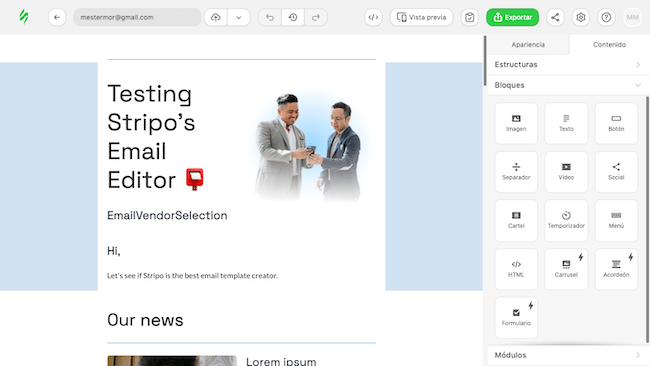Click the canvas vertical scrollbar

pos(485,61)
